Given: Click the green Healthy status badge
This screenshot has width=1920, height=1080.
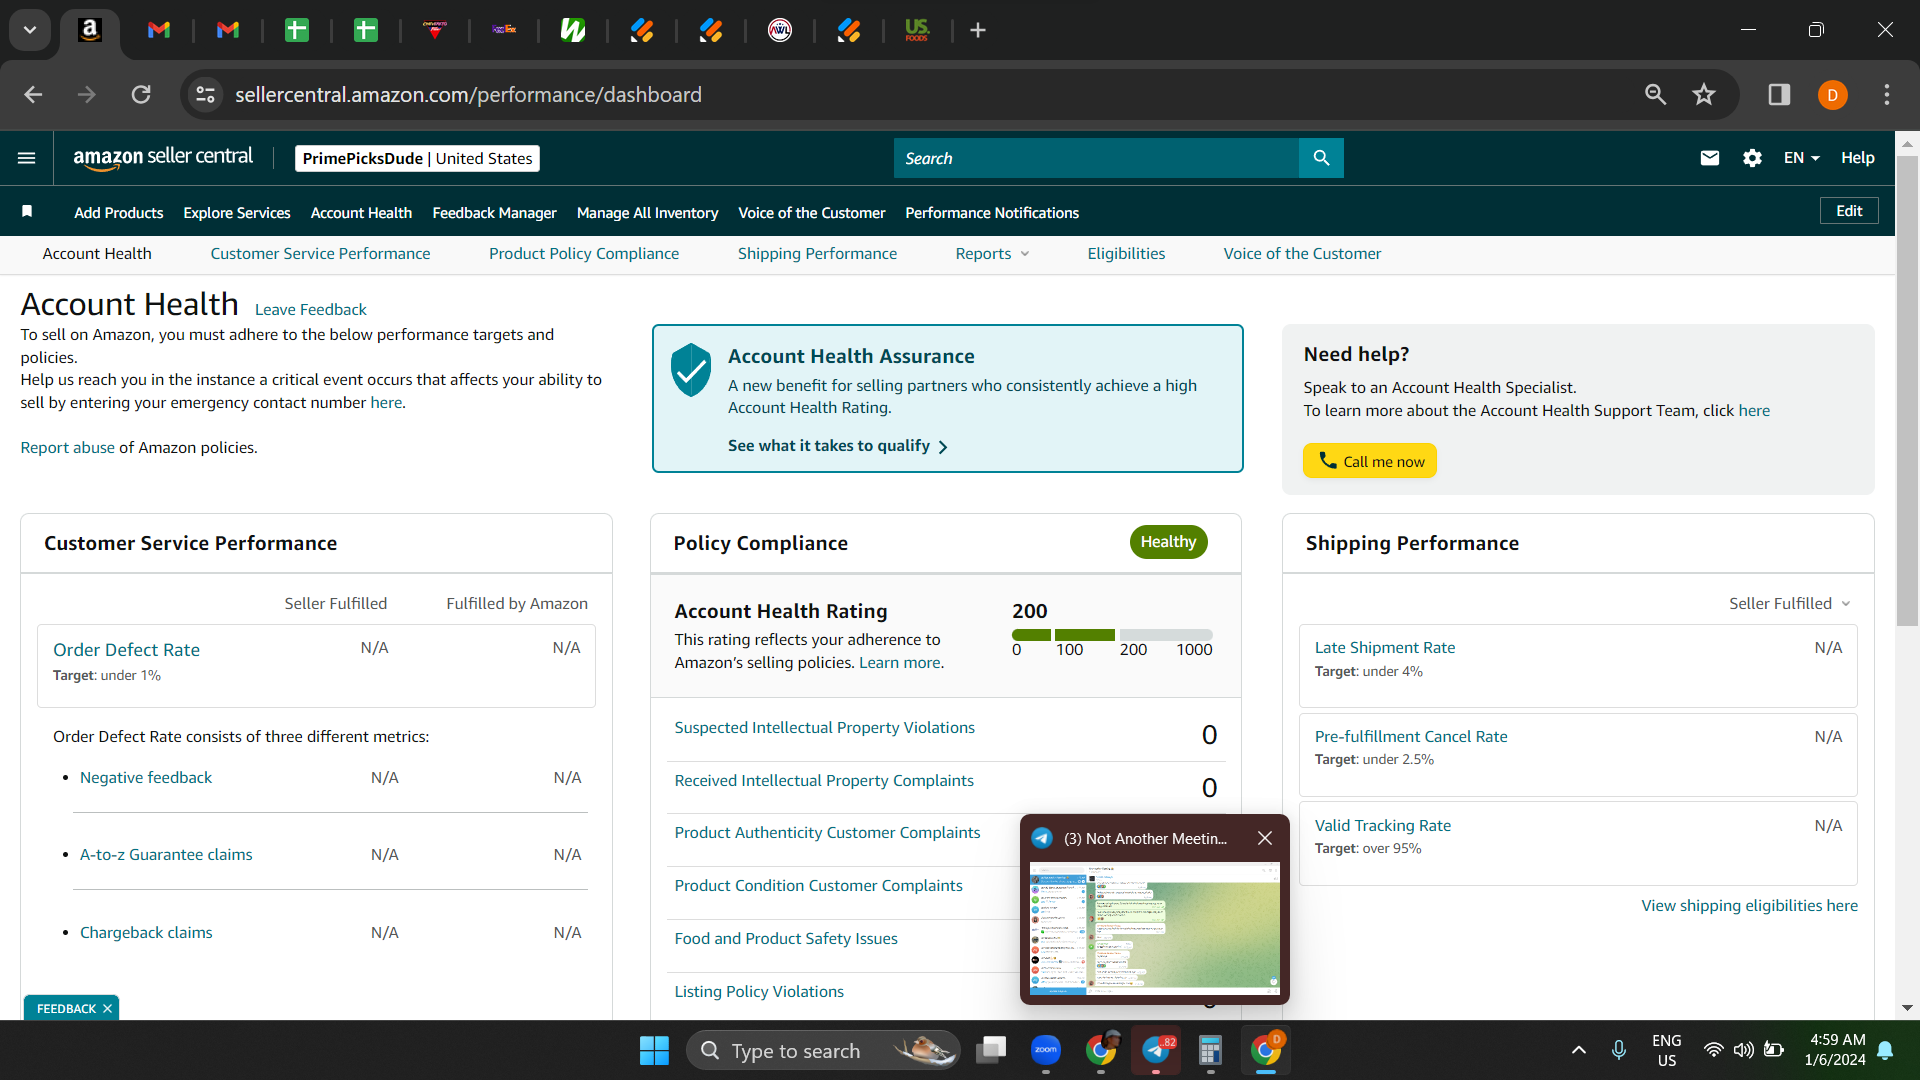Looking at the screenshot, I should [1168, 542].
